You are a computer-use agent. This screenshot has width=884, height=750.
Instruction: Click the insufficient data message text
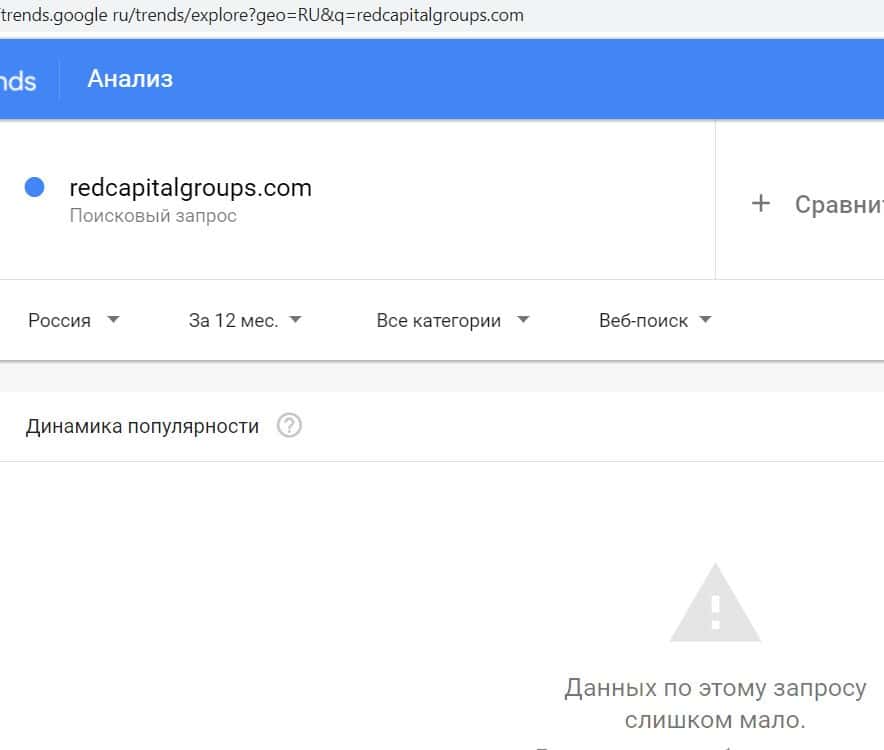[x=715, y=704]
